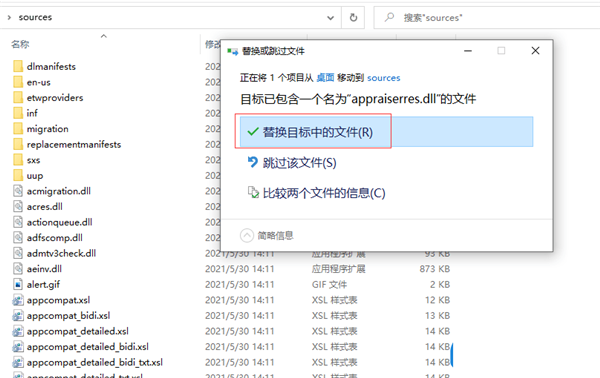
Task: Select the alert.gif image file icon
Action: (18, 284)
